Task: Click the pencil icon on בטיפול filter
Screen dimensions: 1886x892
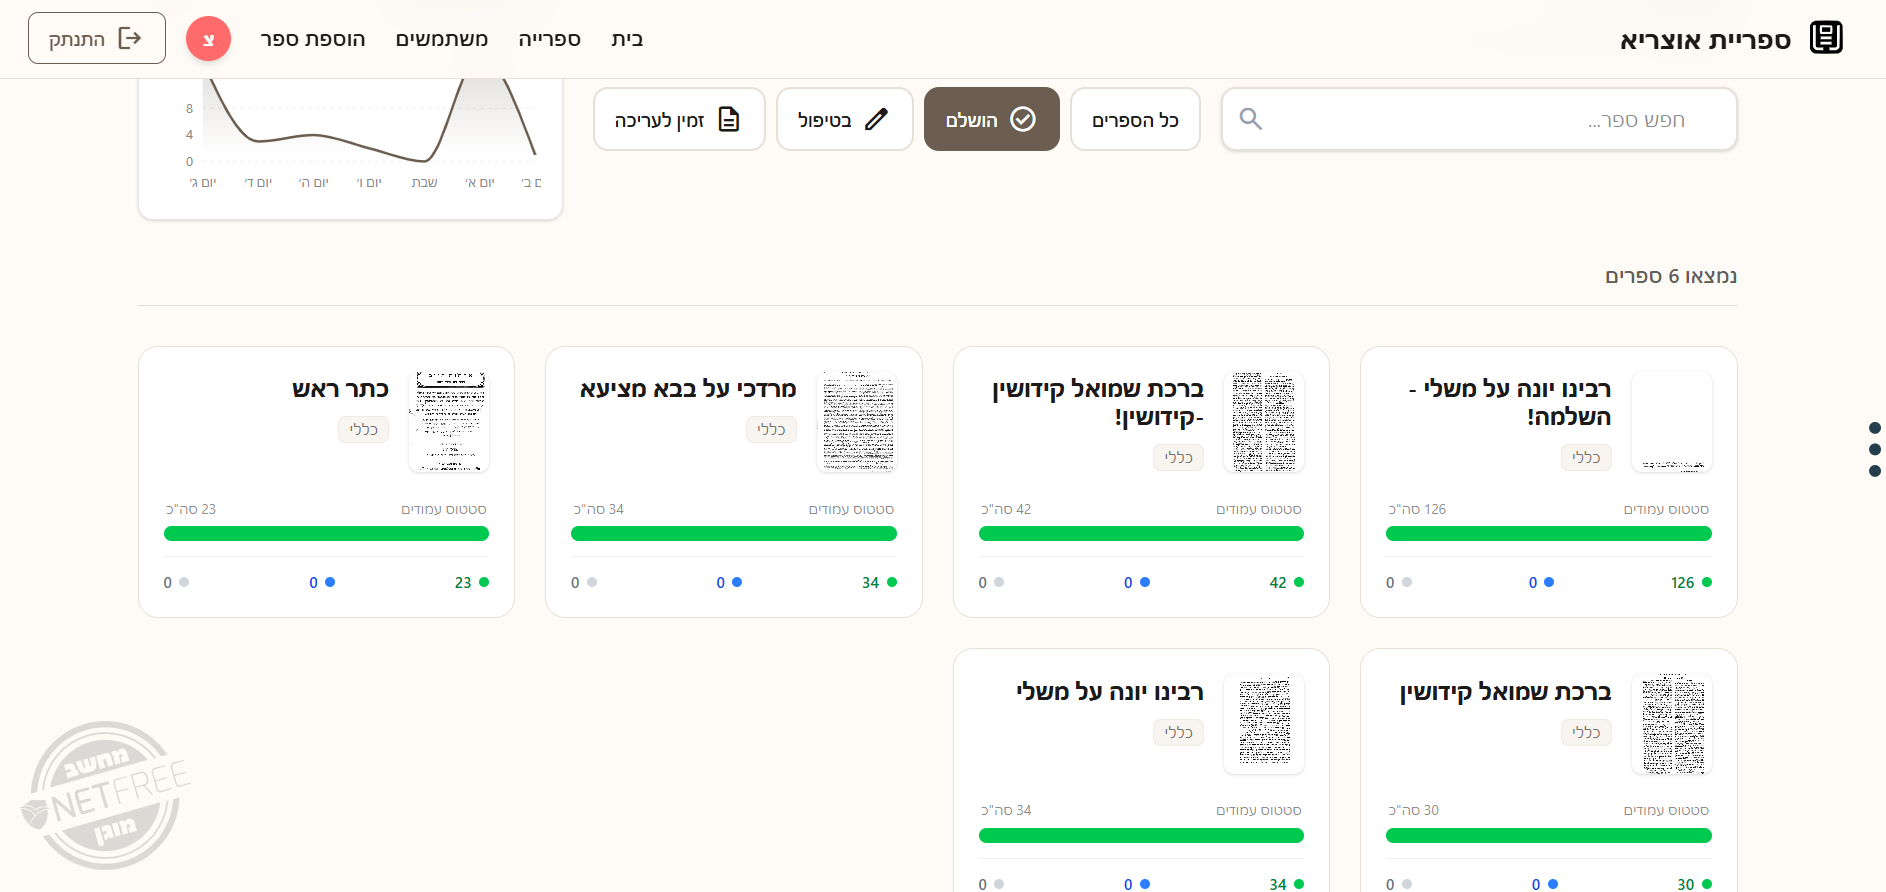Action: [x=876, y=120]
